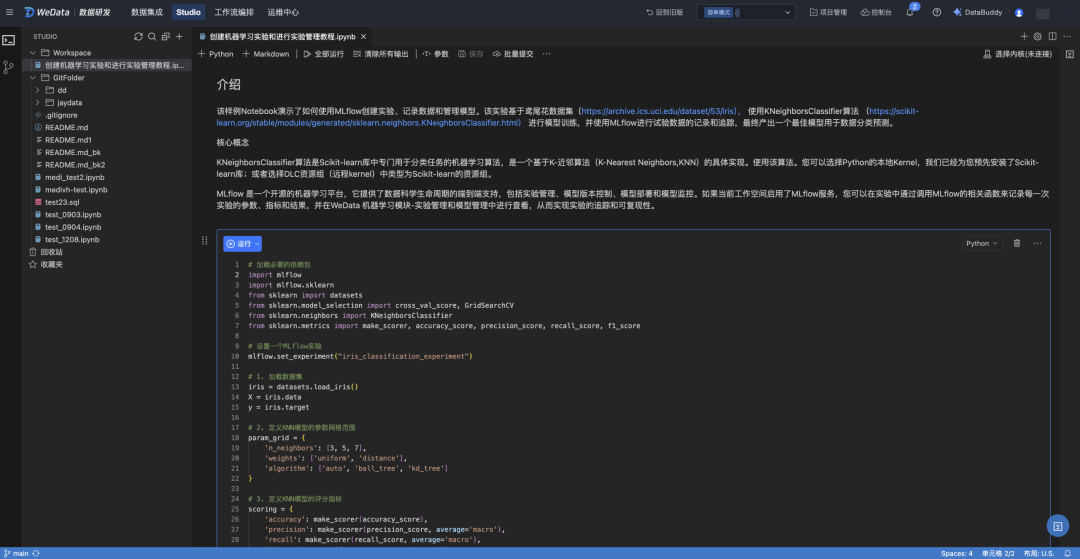Add a Python cell
This screenshot has width=1080, height=559.
click(216, 54)
